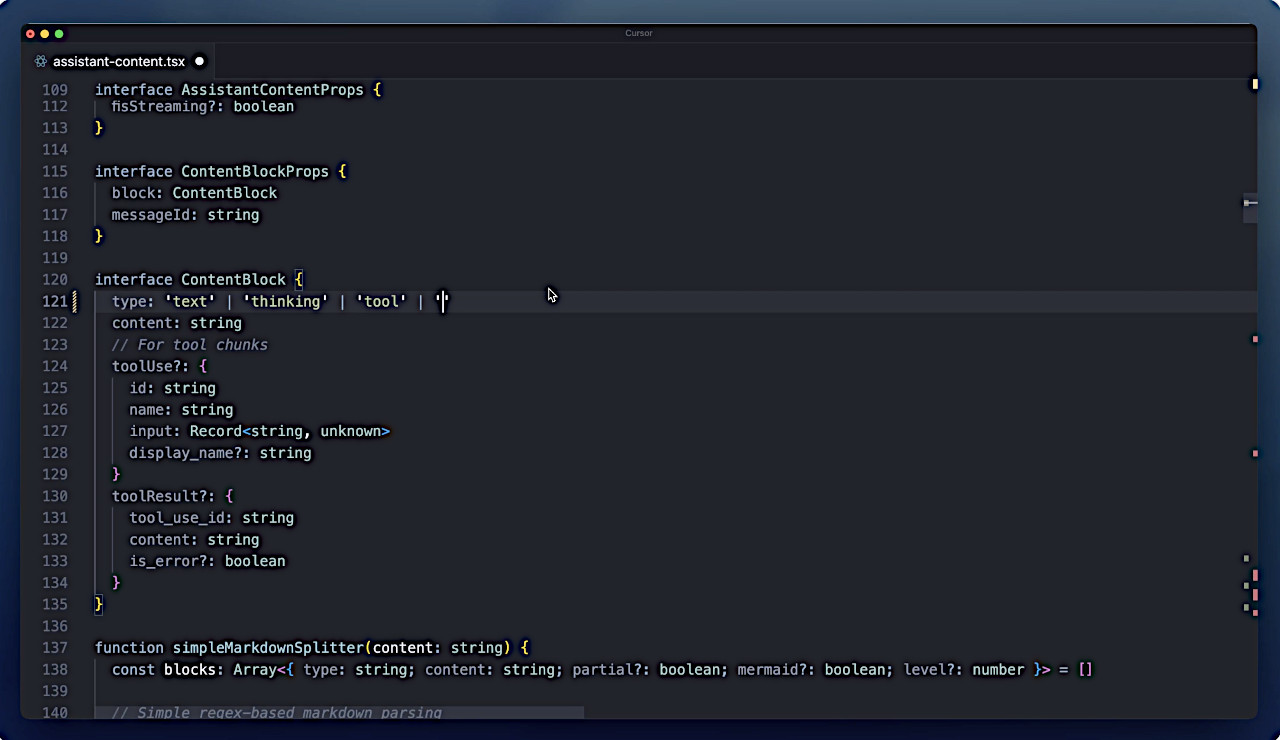Click the red close window button
This screenshot has width=1280, height=740.
pyautogui.click(x=30, y=34)
